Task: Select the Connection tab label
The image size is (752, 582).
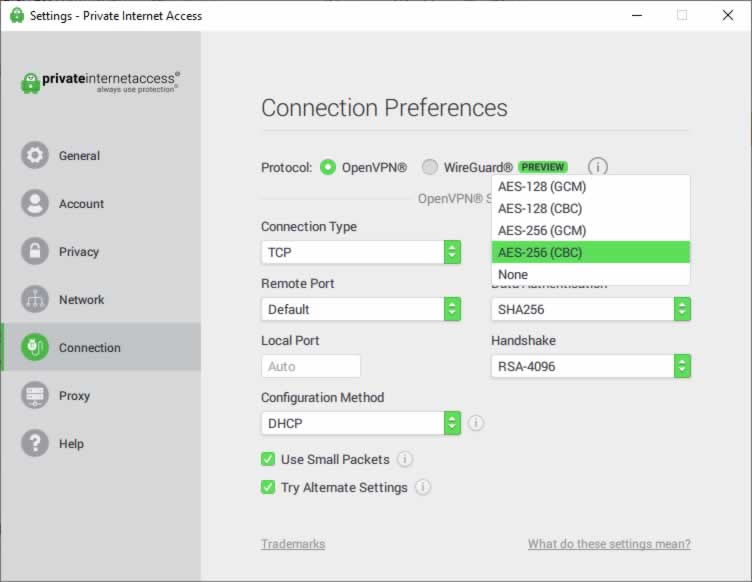Action: point(90,347)
